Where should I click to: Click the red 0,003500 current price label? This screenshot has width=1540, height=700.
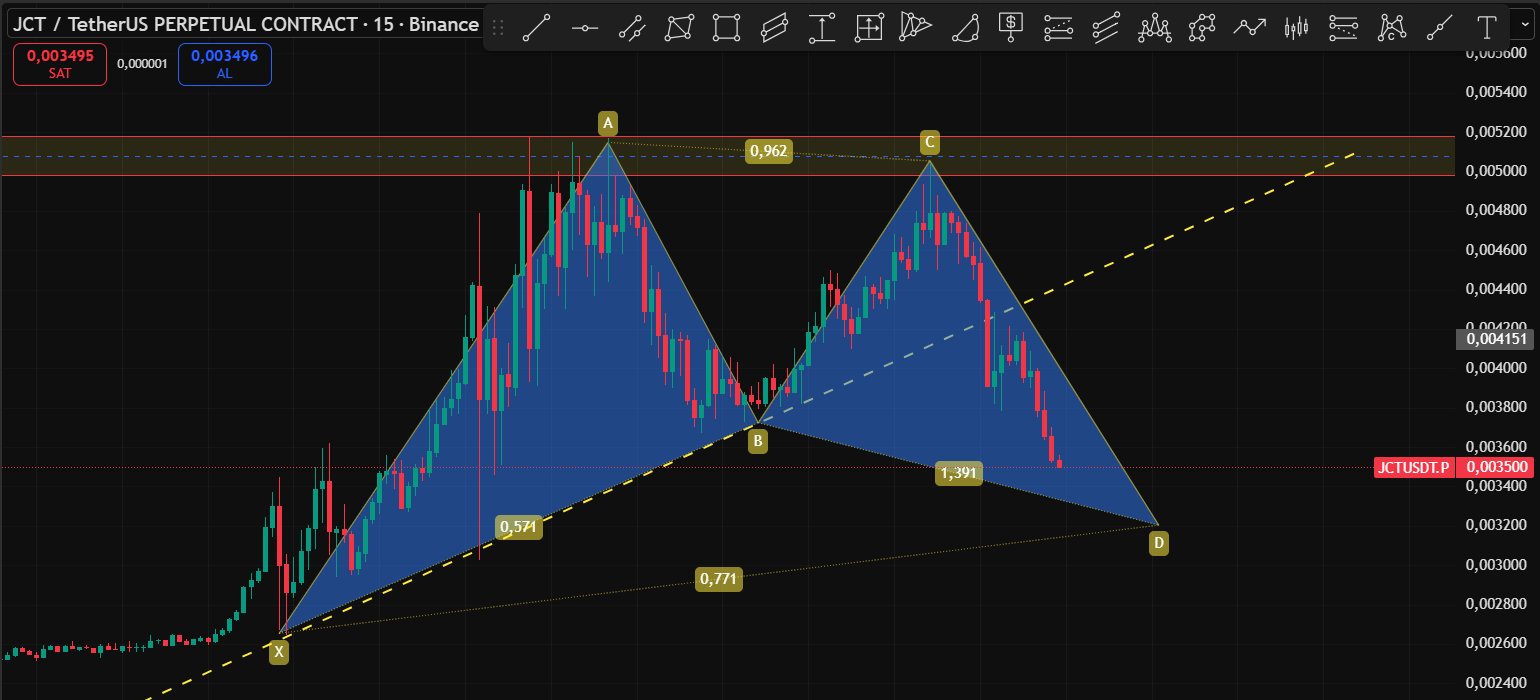(1495, 467)
